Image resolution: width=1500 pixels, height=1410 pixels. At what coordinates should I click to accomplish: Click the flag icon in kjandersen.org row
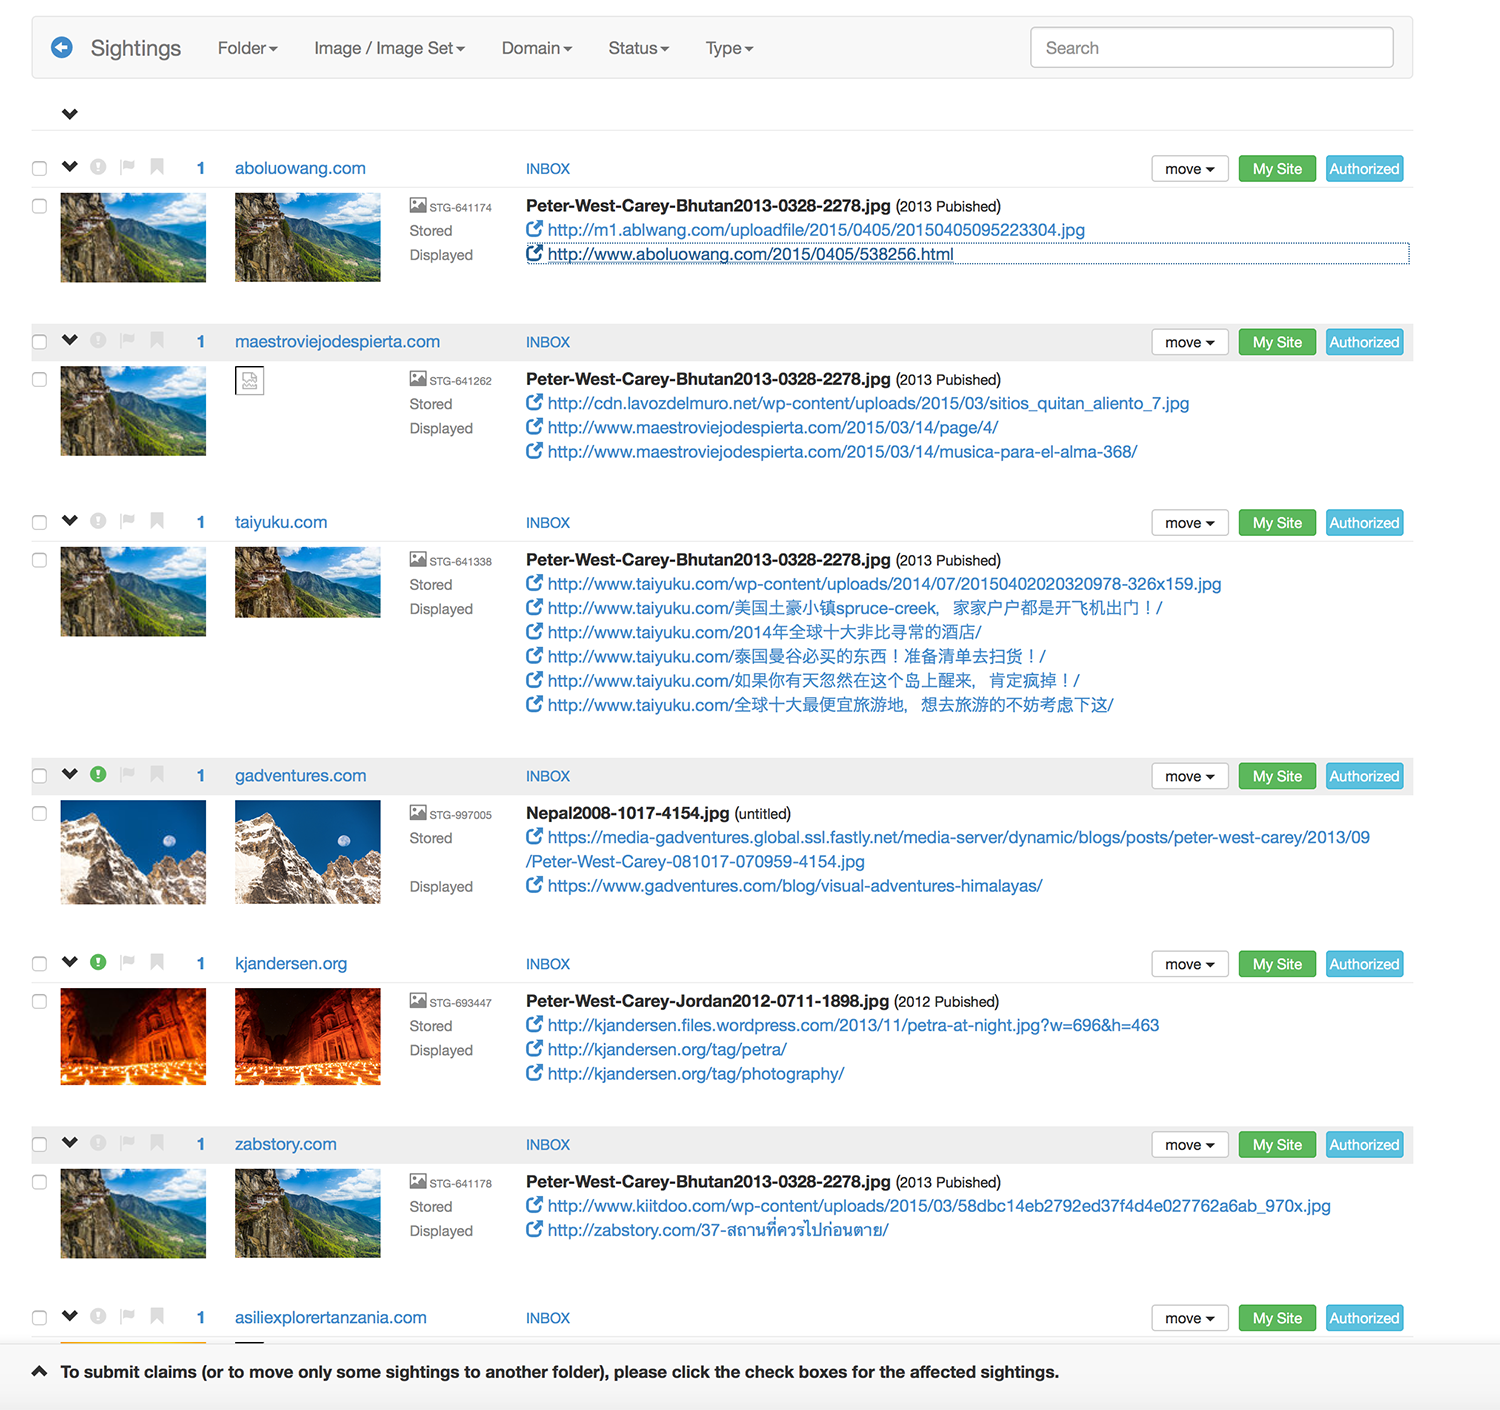128,962
